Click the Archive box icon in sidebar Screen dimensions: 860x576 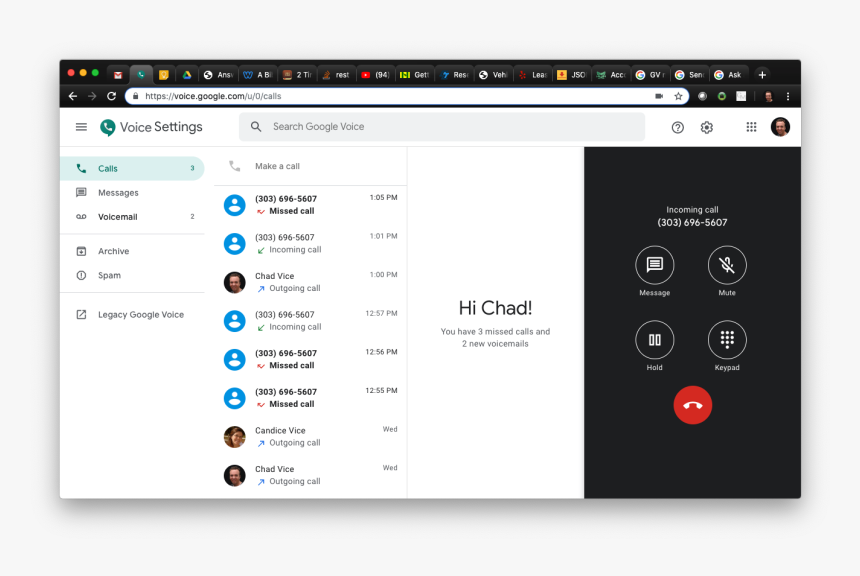pyautogui.click(x=81, y=251)
